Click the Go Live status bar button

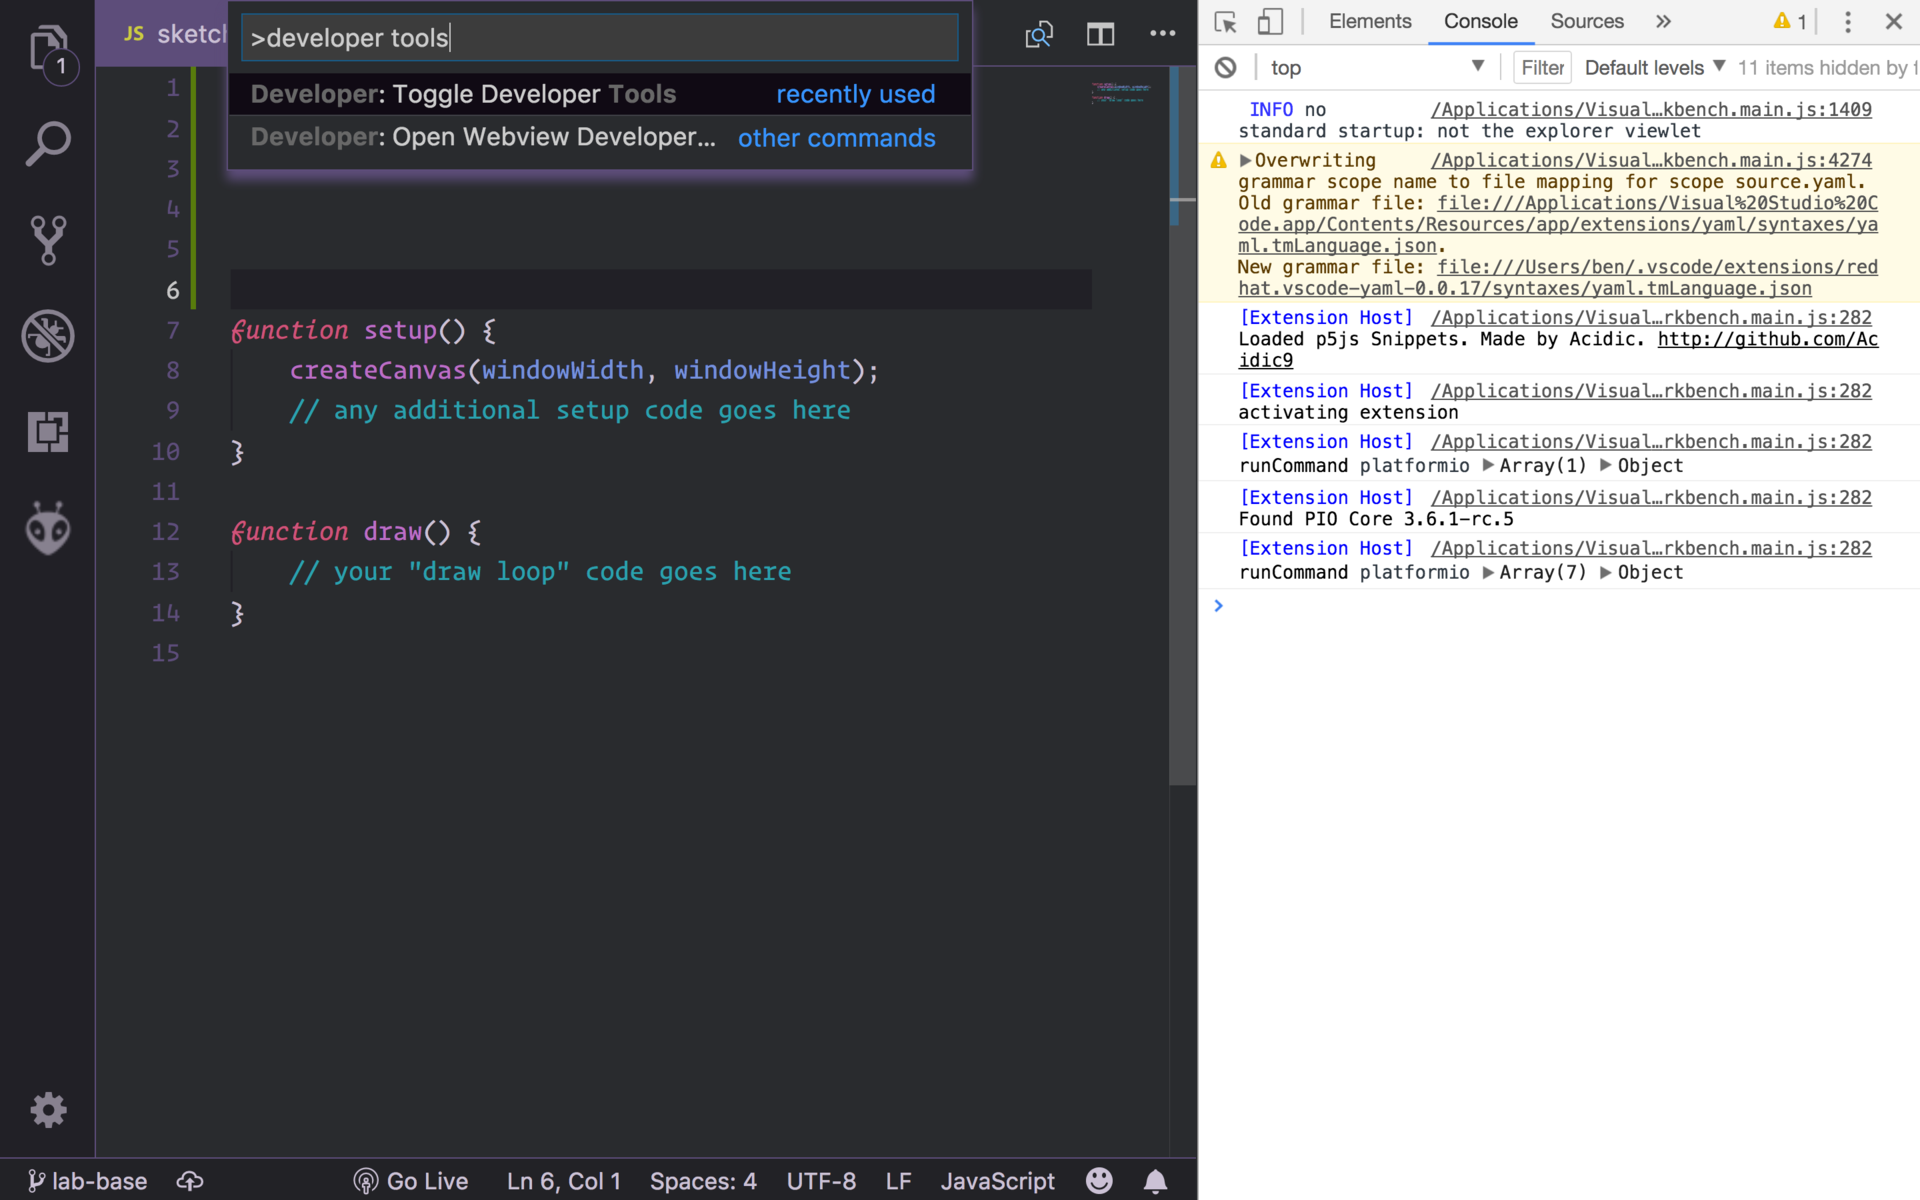coord(410,1181)
